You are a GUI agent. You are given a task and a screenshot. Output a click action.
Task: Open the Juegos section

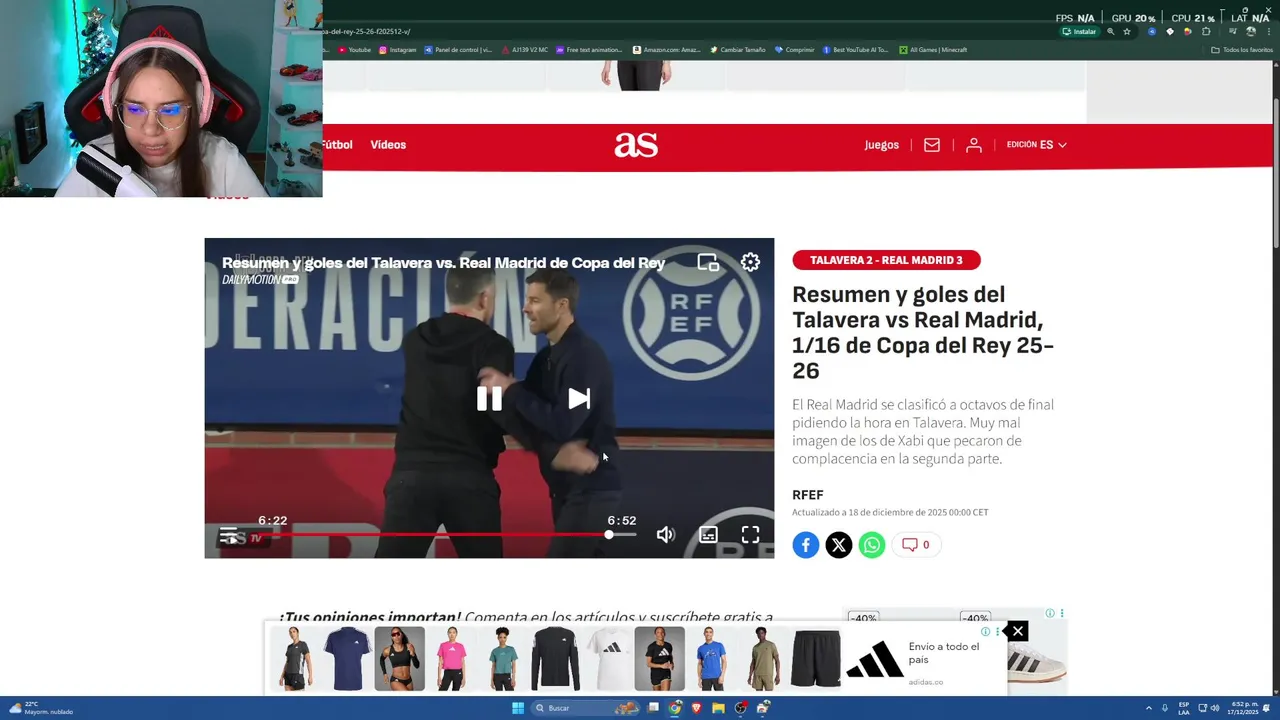coord(882,145)
